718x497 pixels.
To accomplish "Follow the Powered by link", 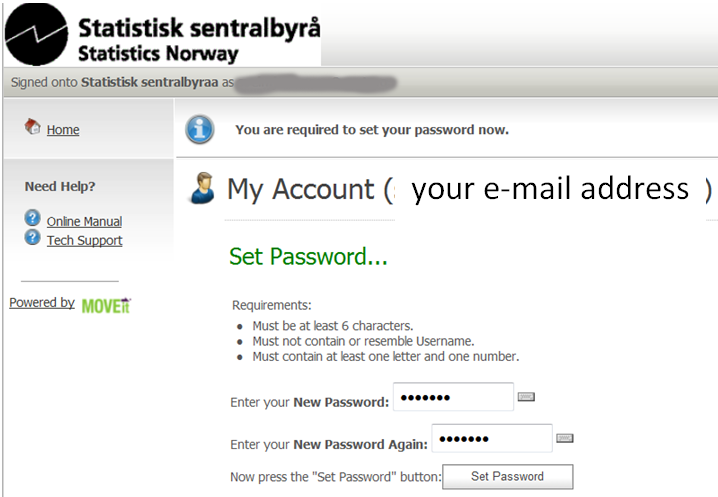I will tap(42, 302).
